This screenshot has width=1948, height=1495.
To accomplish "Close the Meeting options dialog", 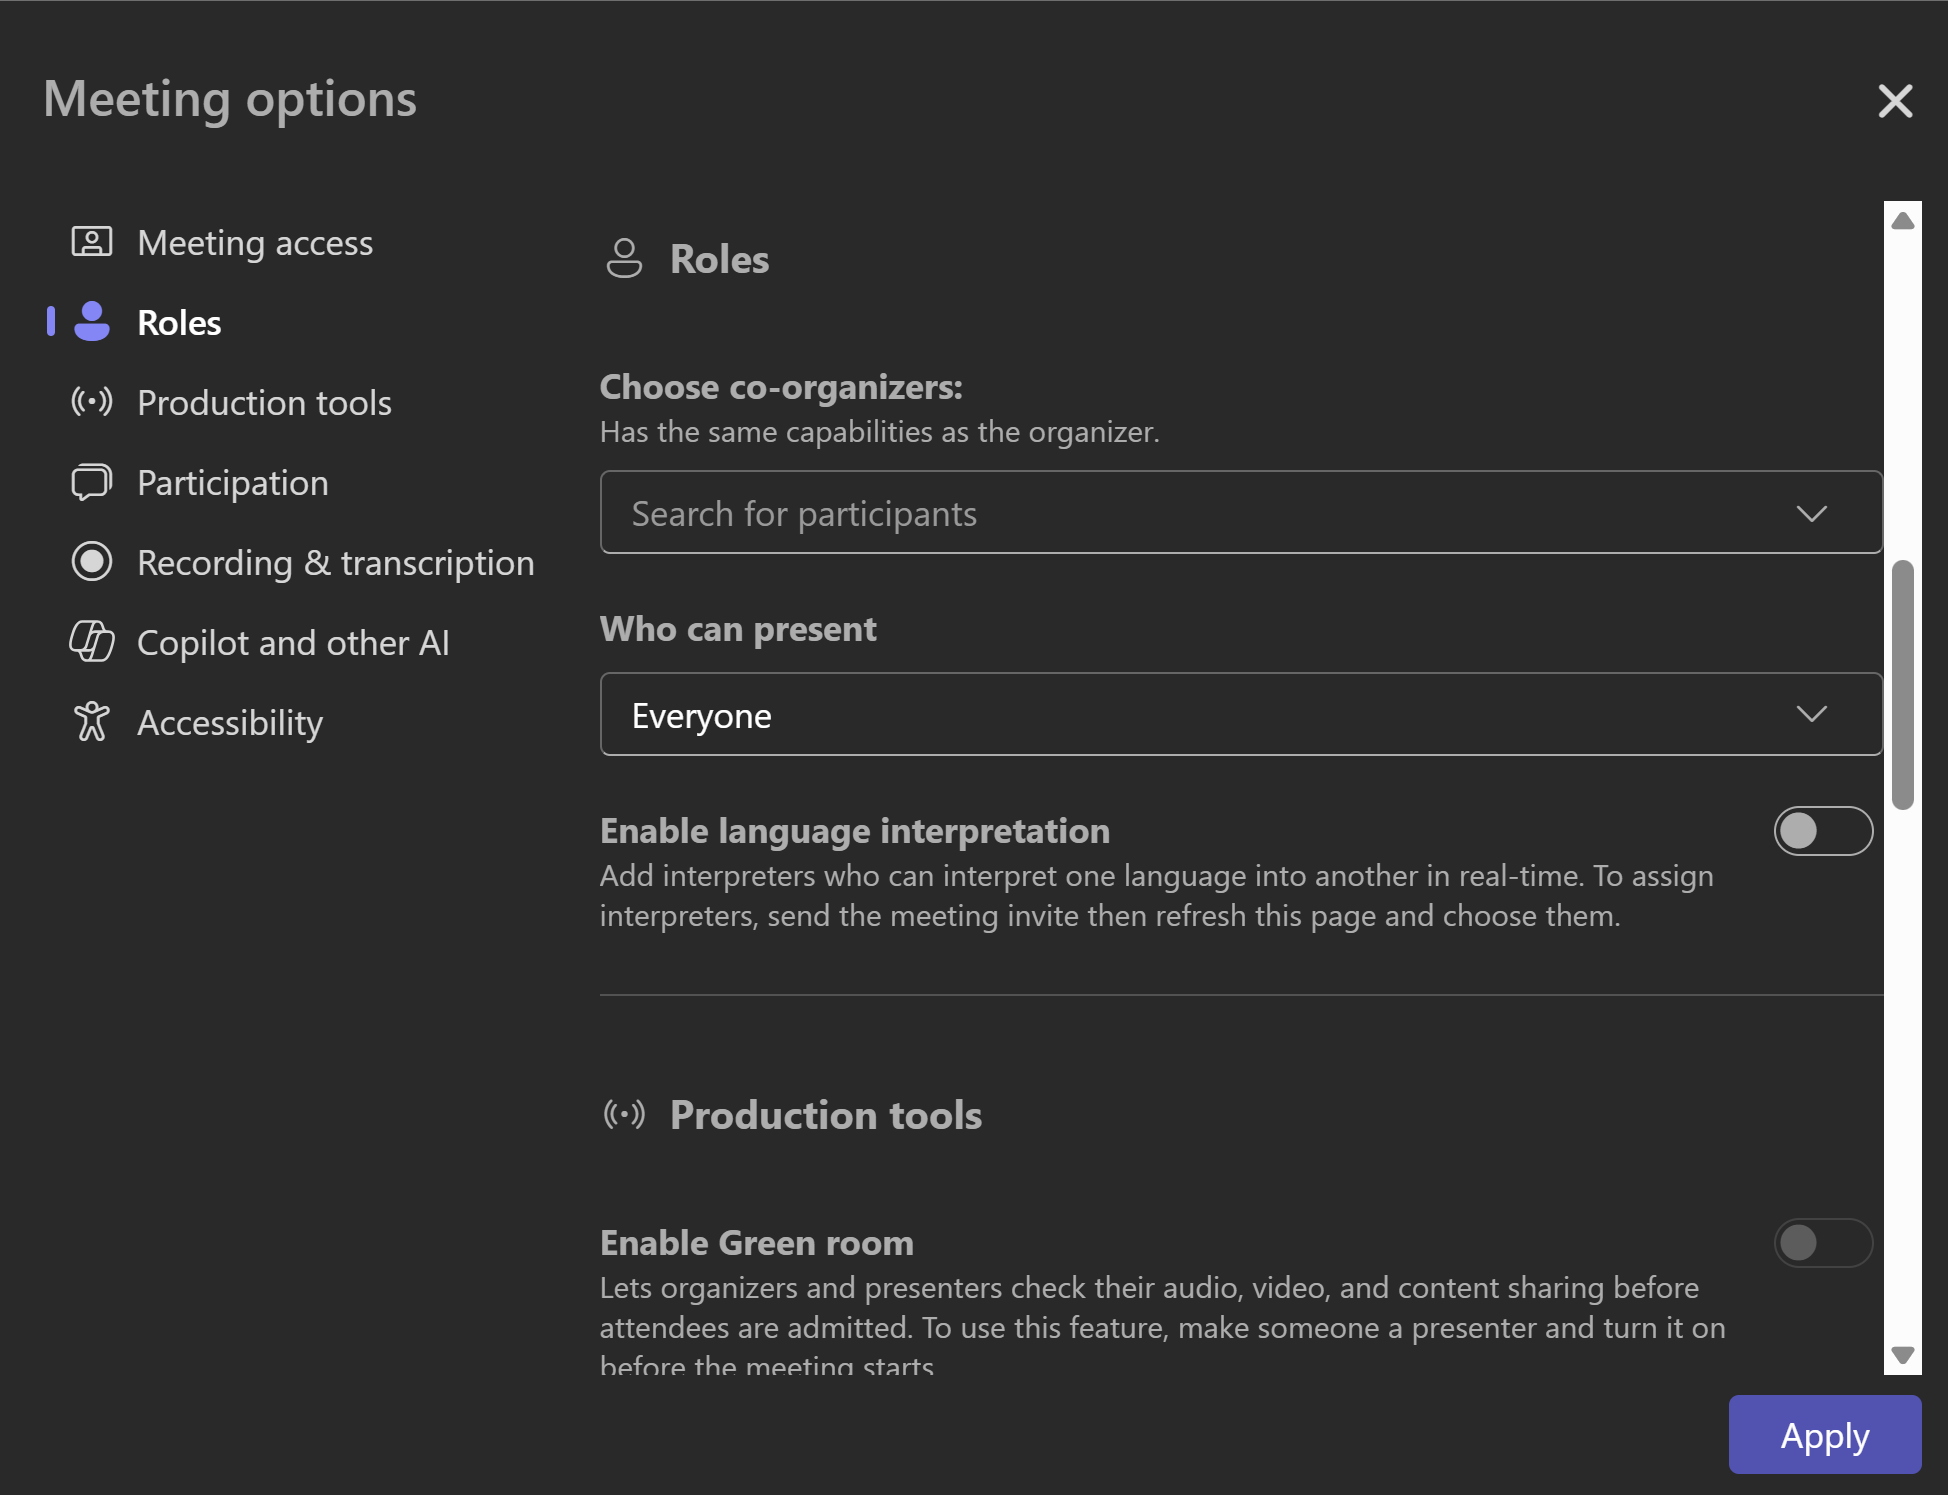I will point(1894,101).
